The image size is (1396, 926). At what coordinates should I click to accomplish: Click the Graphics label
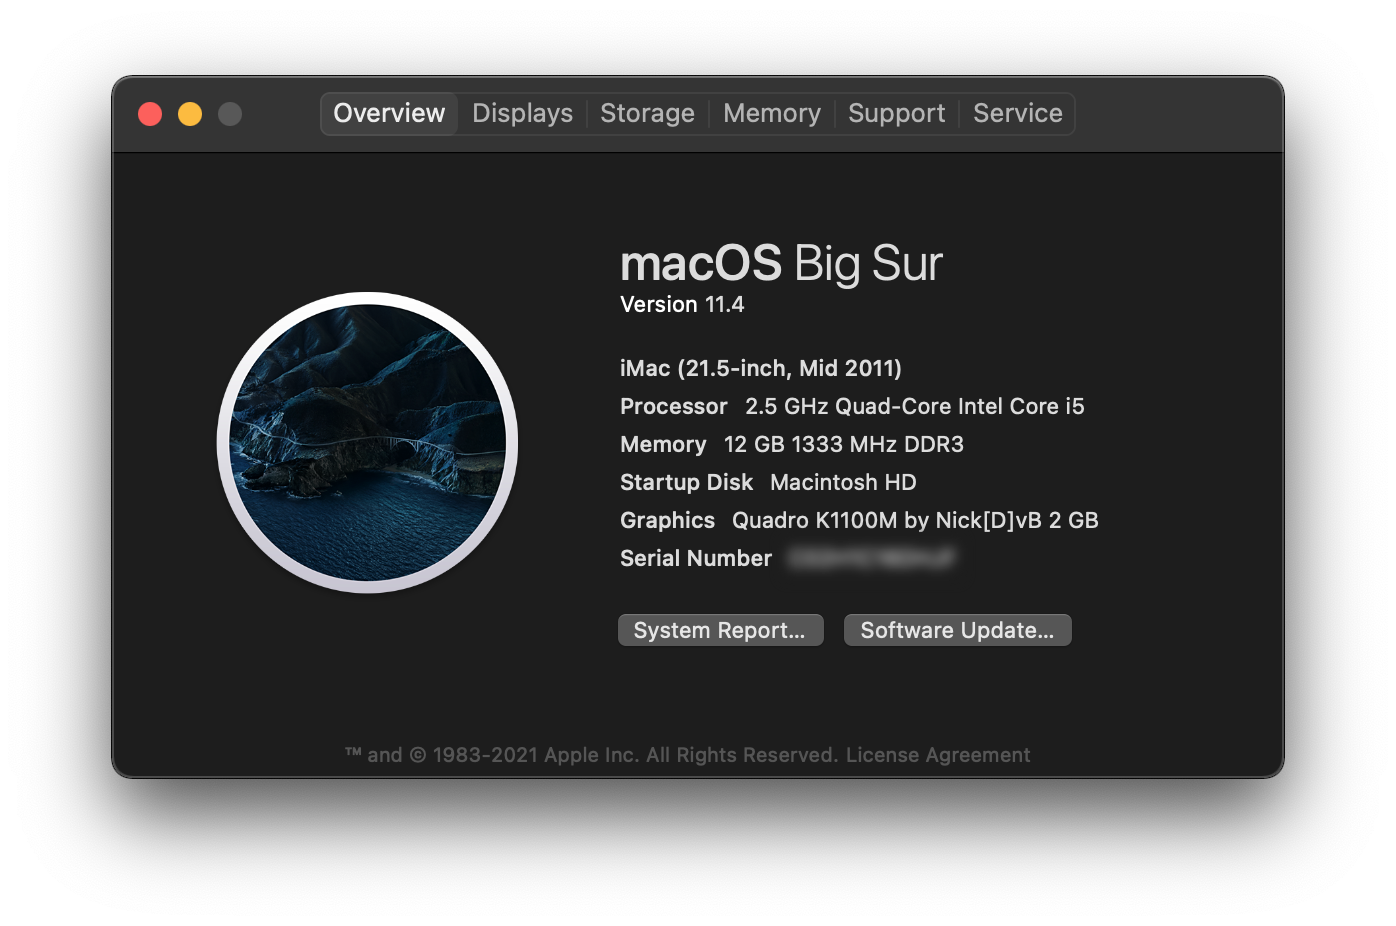pos(667,520)
